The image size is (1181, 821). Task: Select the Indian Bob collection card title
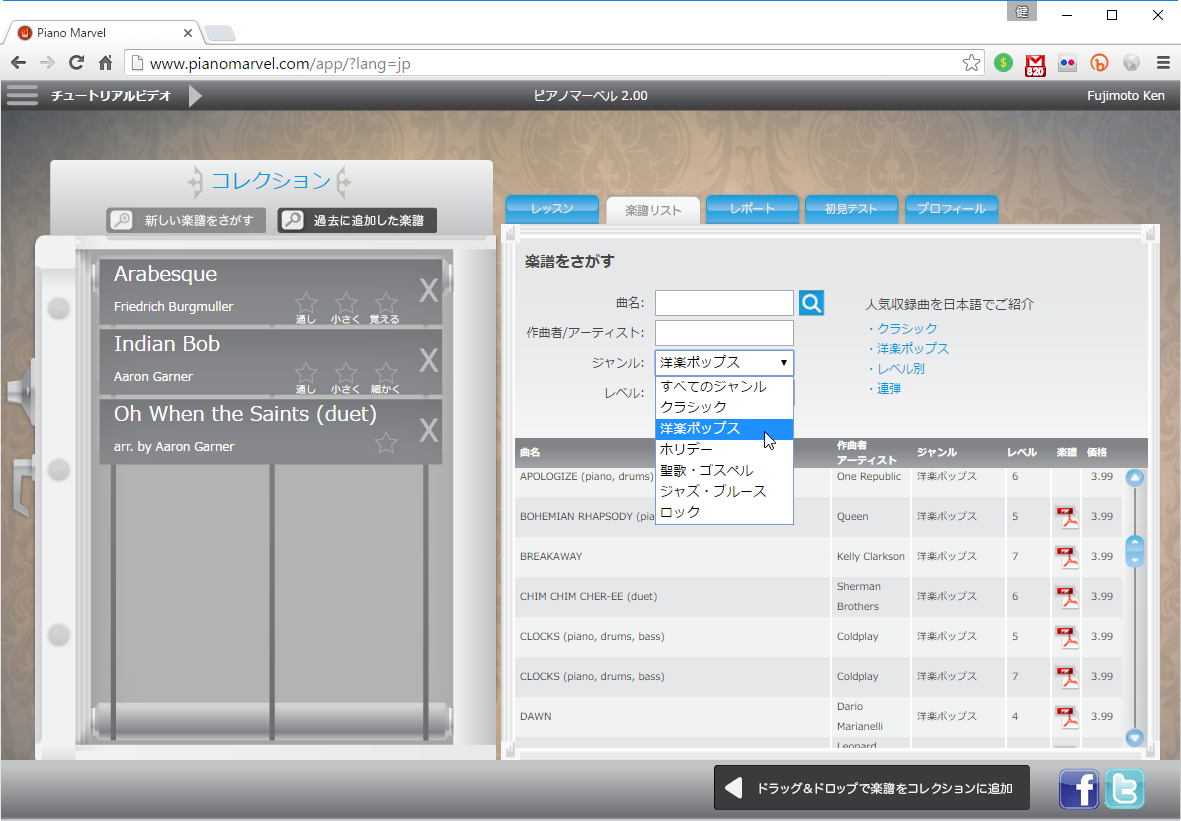pos(167,344)
